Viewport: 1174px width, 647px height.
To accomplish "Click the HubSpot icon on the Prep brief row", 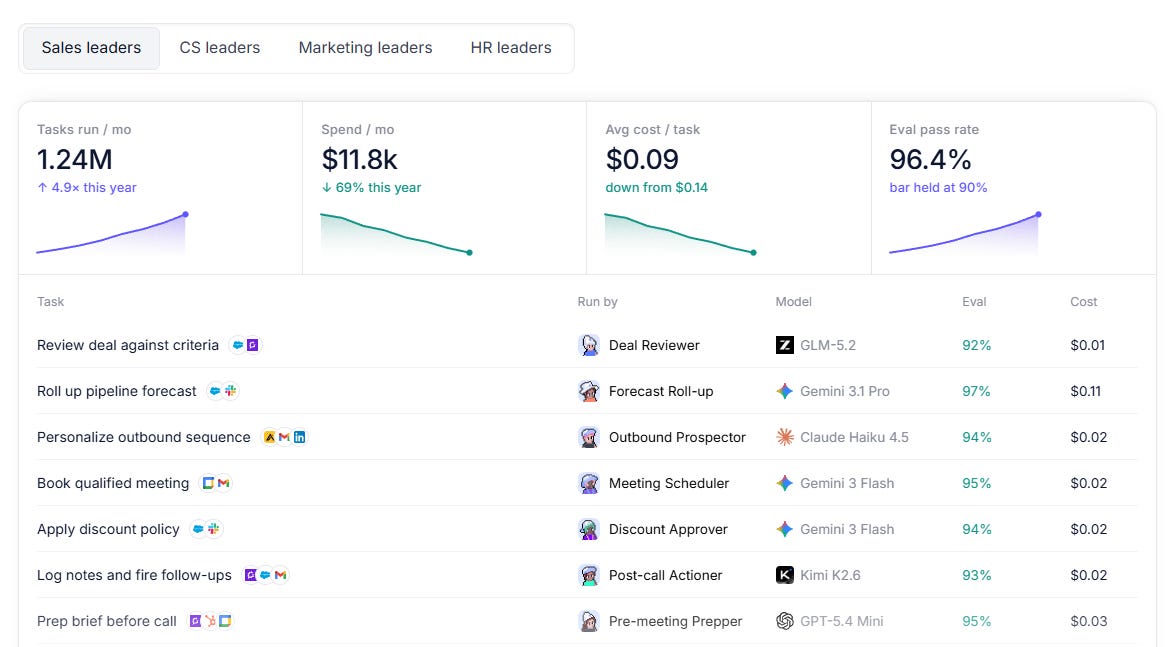I will [210, 621].
